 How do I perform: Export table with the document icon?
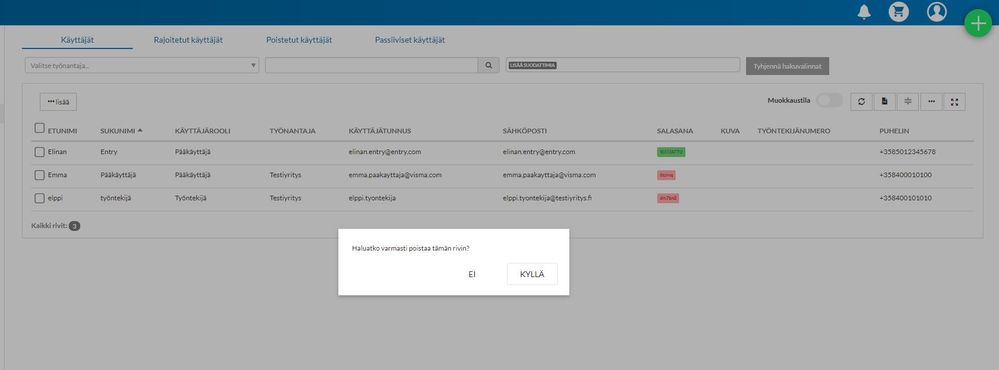point(884,101)
